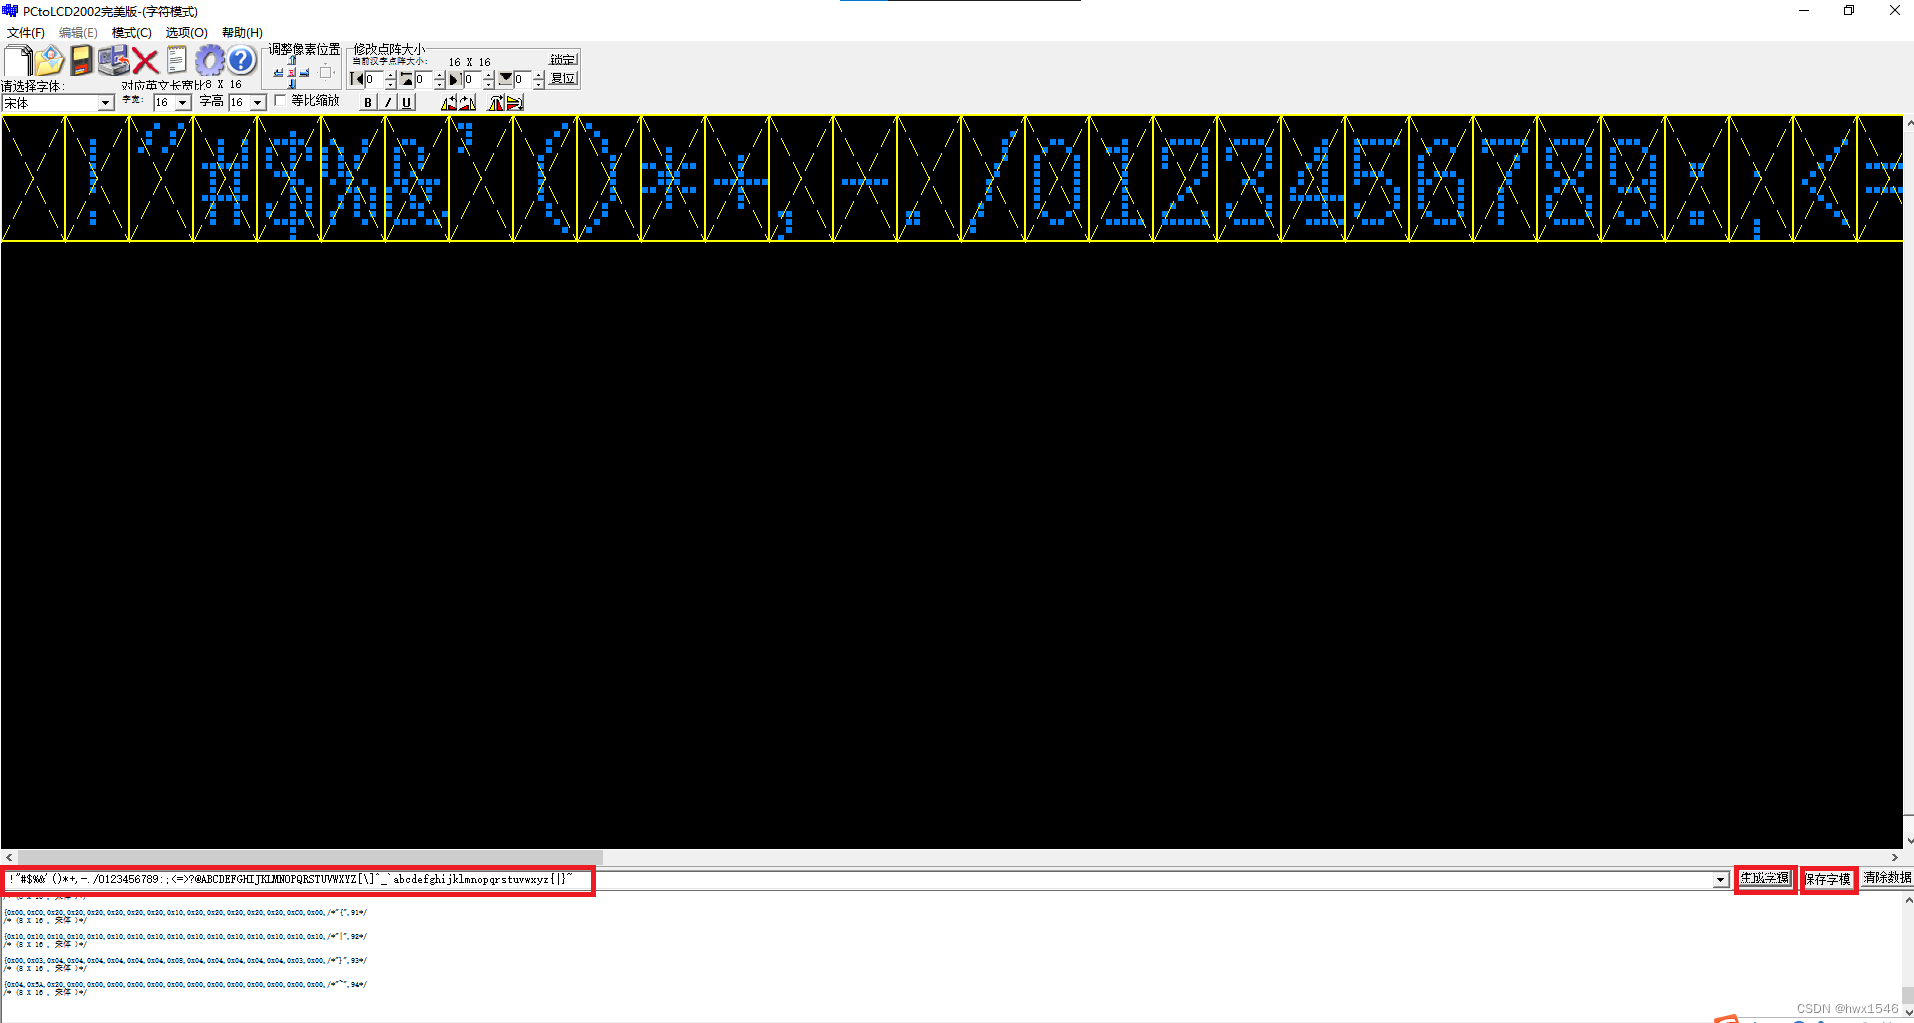Move pixels left with the left arrow
The height and width of the screenshot is (1023, 1914).
278,73
